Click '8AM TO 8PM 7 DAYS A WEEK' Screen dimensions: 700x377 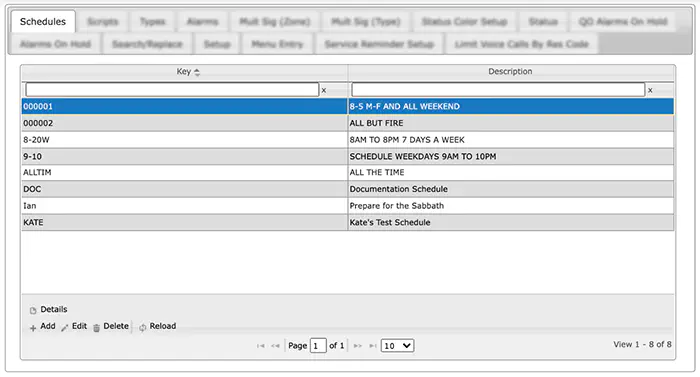(x=511, y=140)
